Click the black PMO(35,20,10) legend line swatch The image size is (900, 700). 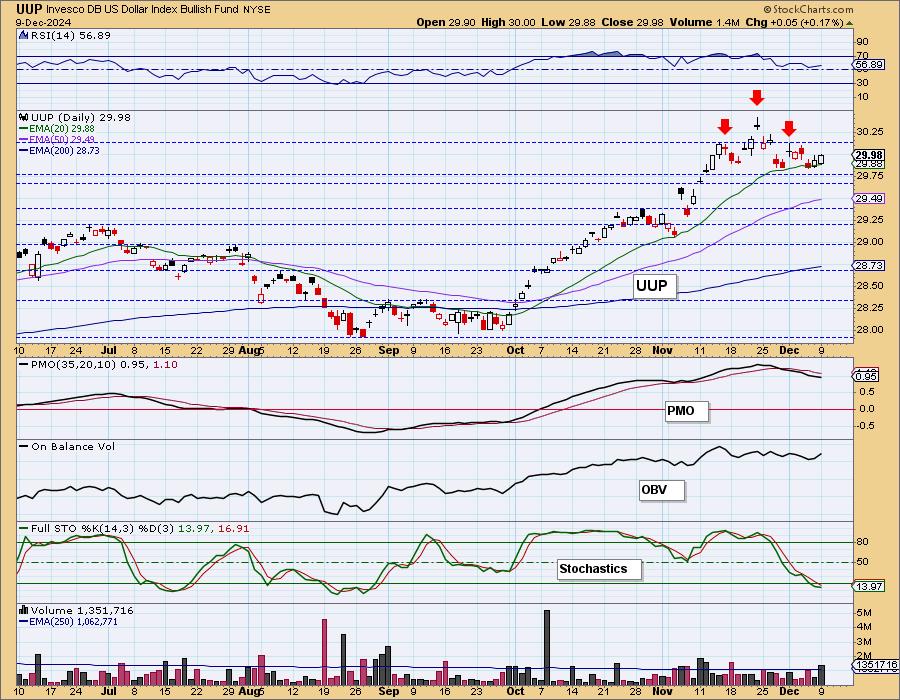click(24, 364)
